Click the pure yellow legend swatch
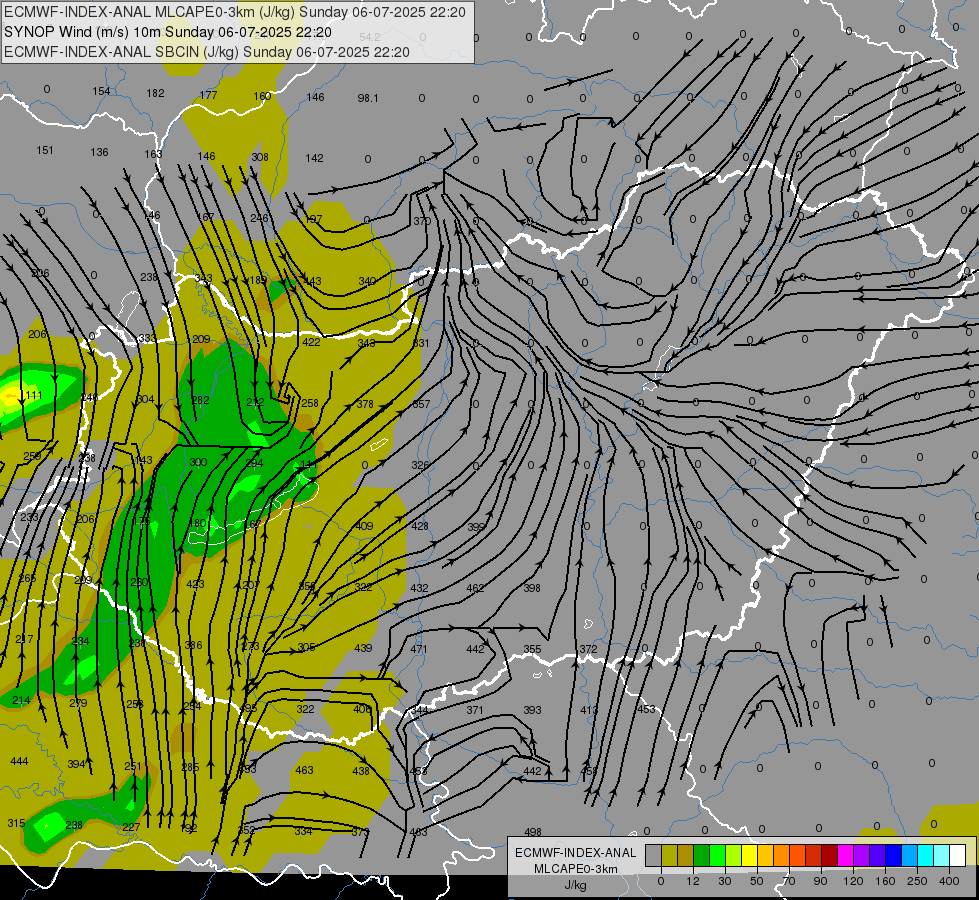This screenshot has width=979, height=900. click(x=750, y=855)
